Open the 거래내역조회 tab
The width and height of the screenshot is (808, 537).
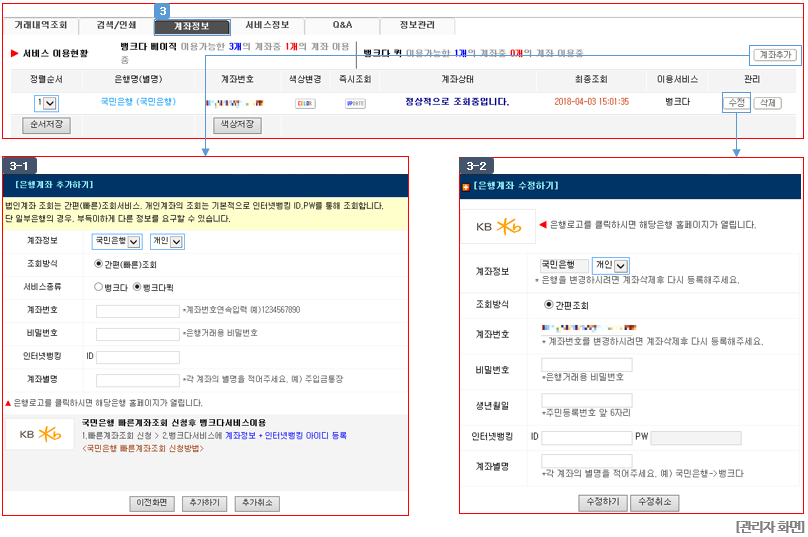[41, 25]
